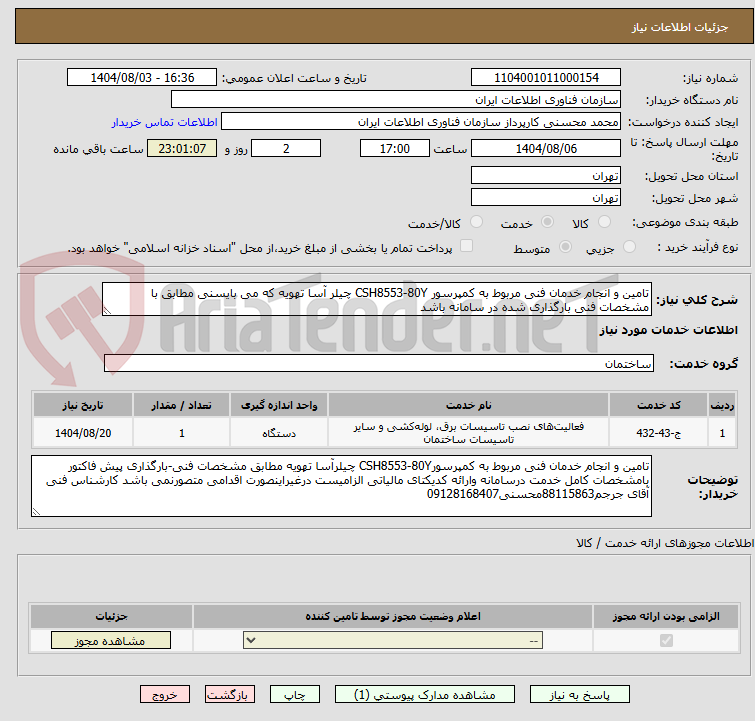Select the جزیی purchase type radio
Viewport: 755px width, 721px height.
(x=629, y=247)
